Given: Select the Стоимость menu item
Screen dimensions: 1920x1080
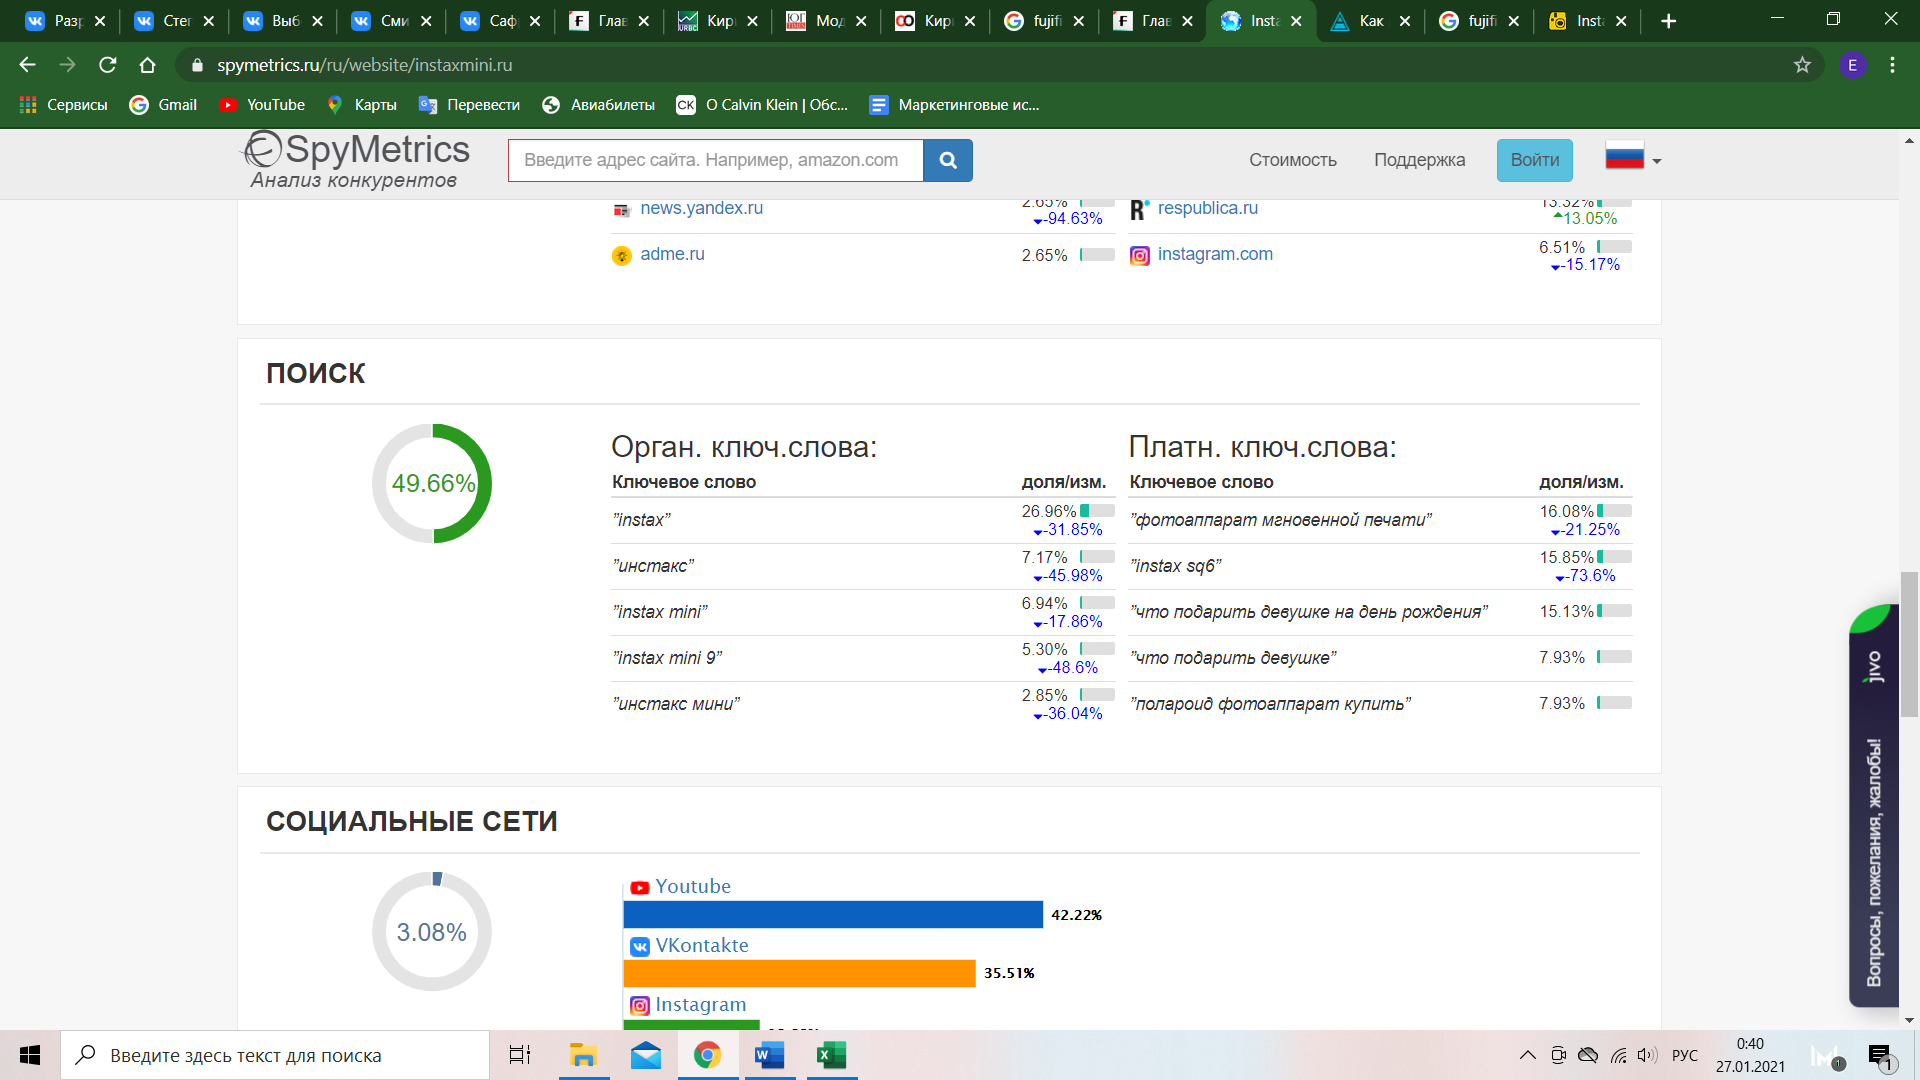Looking at the screenshot, I should (1292, 158).
